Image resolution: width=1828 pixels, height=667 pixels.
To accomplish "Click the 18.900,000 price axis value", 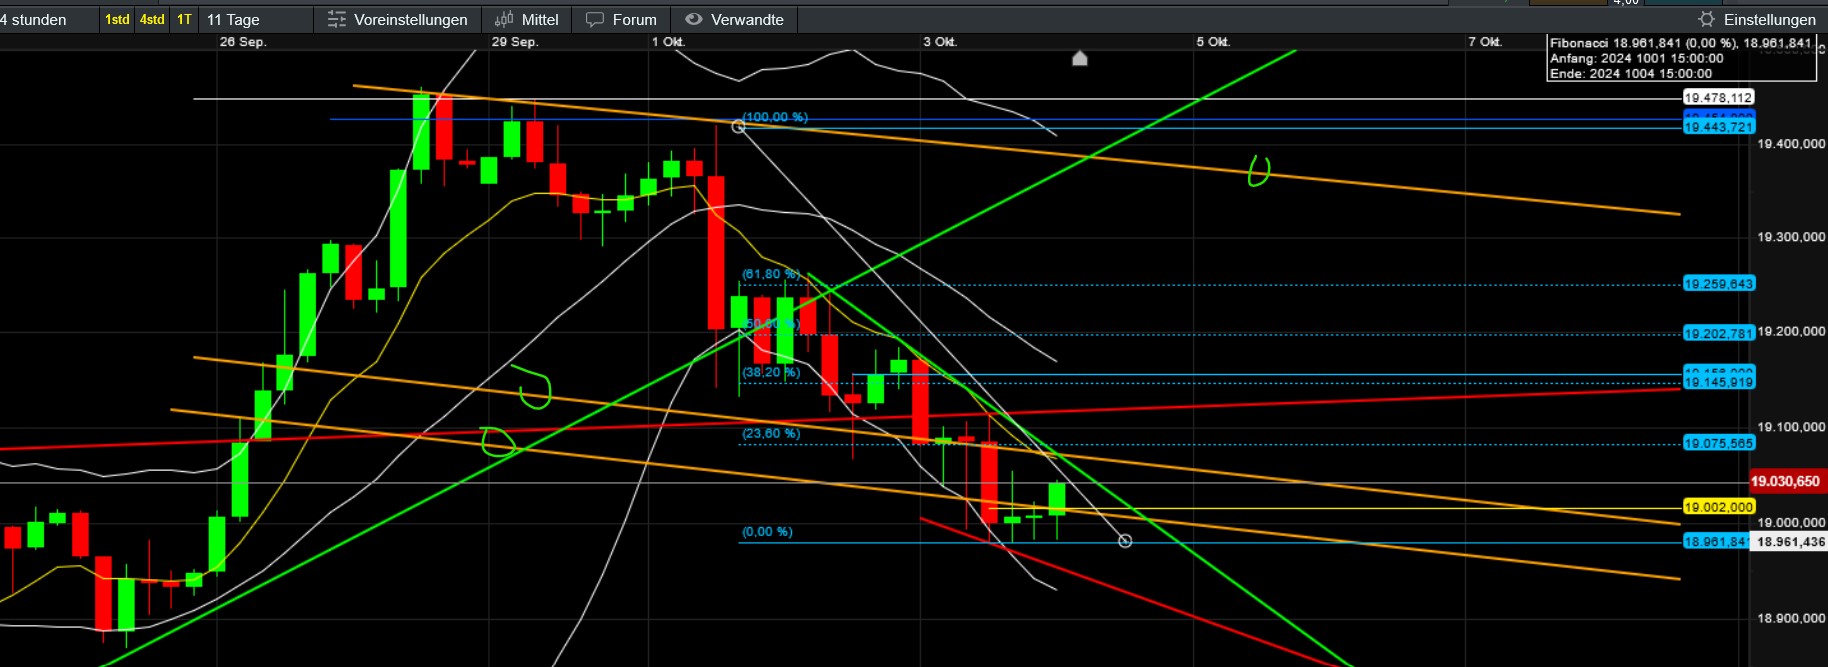I will point(1791,618).
